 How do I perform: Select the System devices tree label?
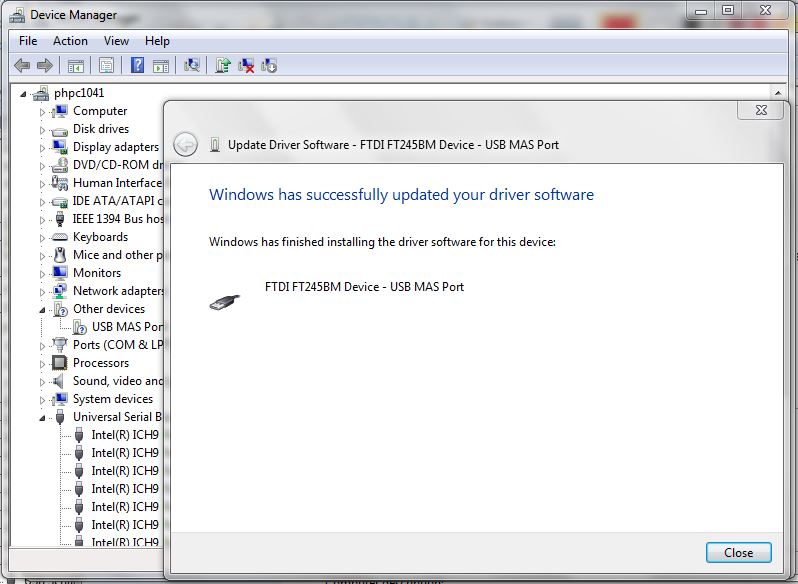pos(112,399)
